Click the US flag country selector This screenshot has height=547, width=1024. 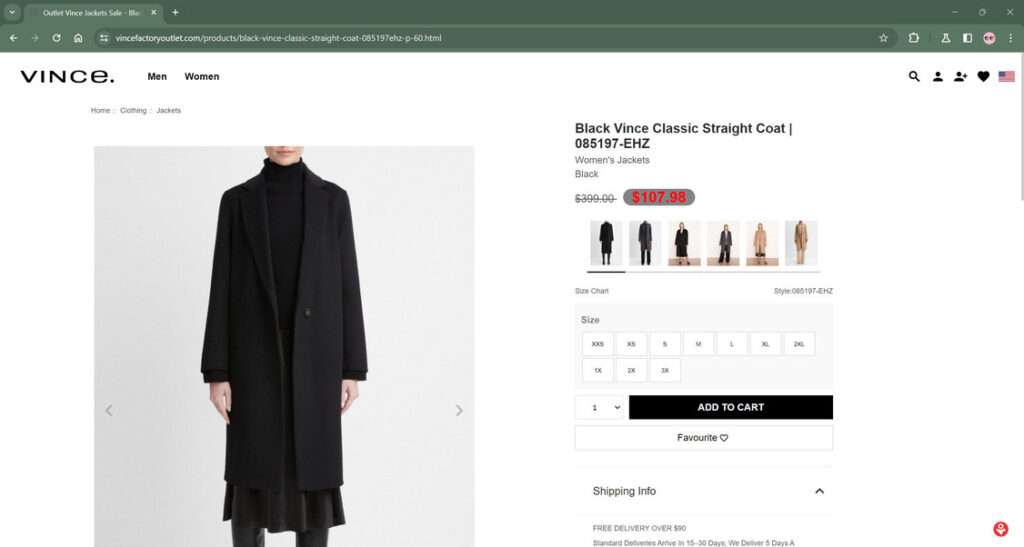click(1006, 76)
